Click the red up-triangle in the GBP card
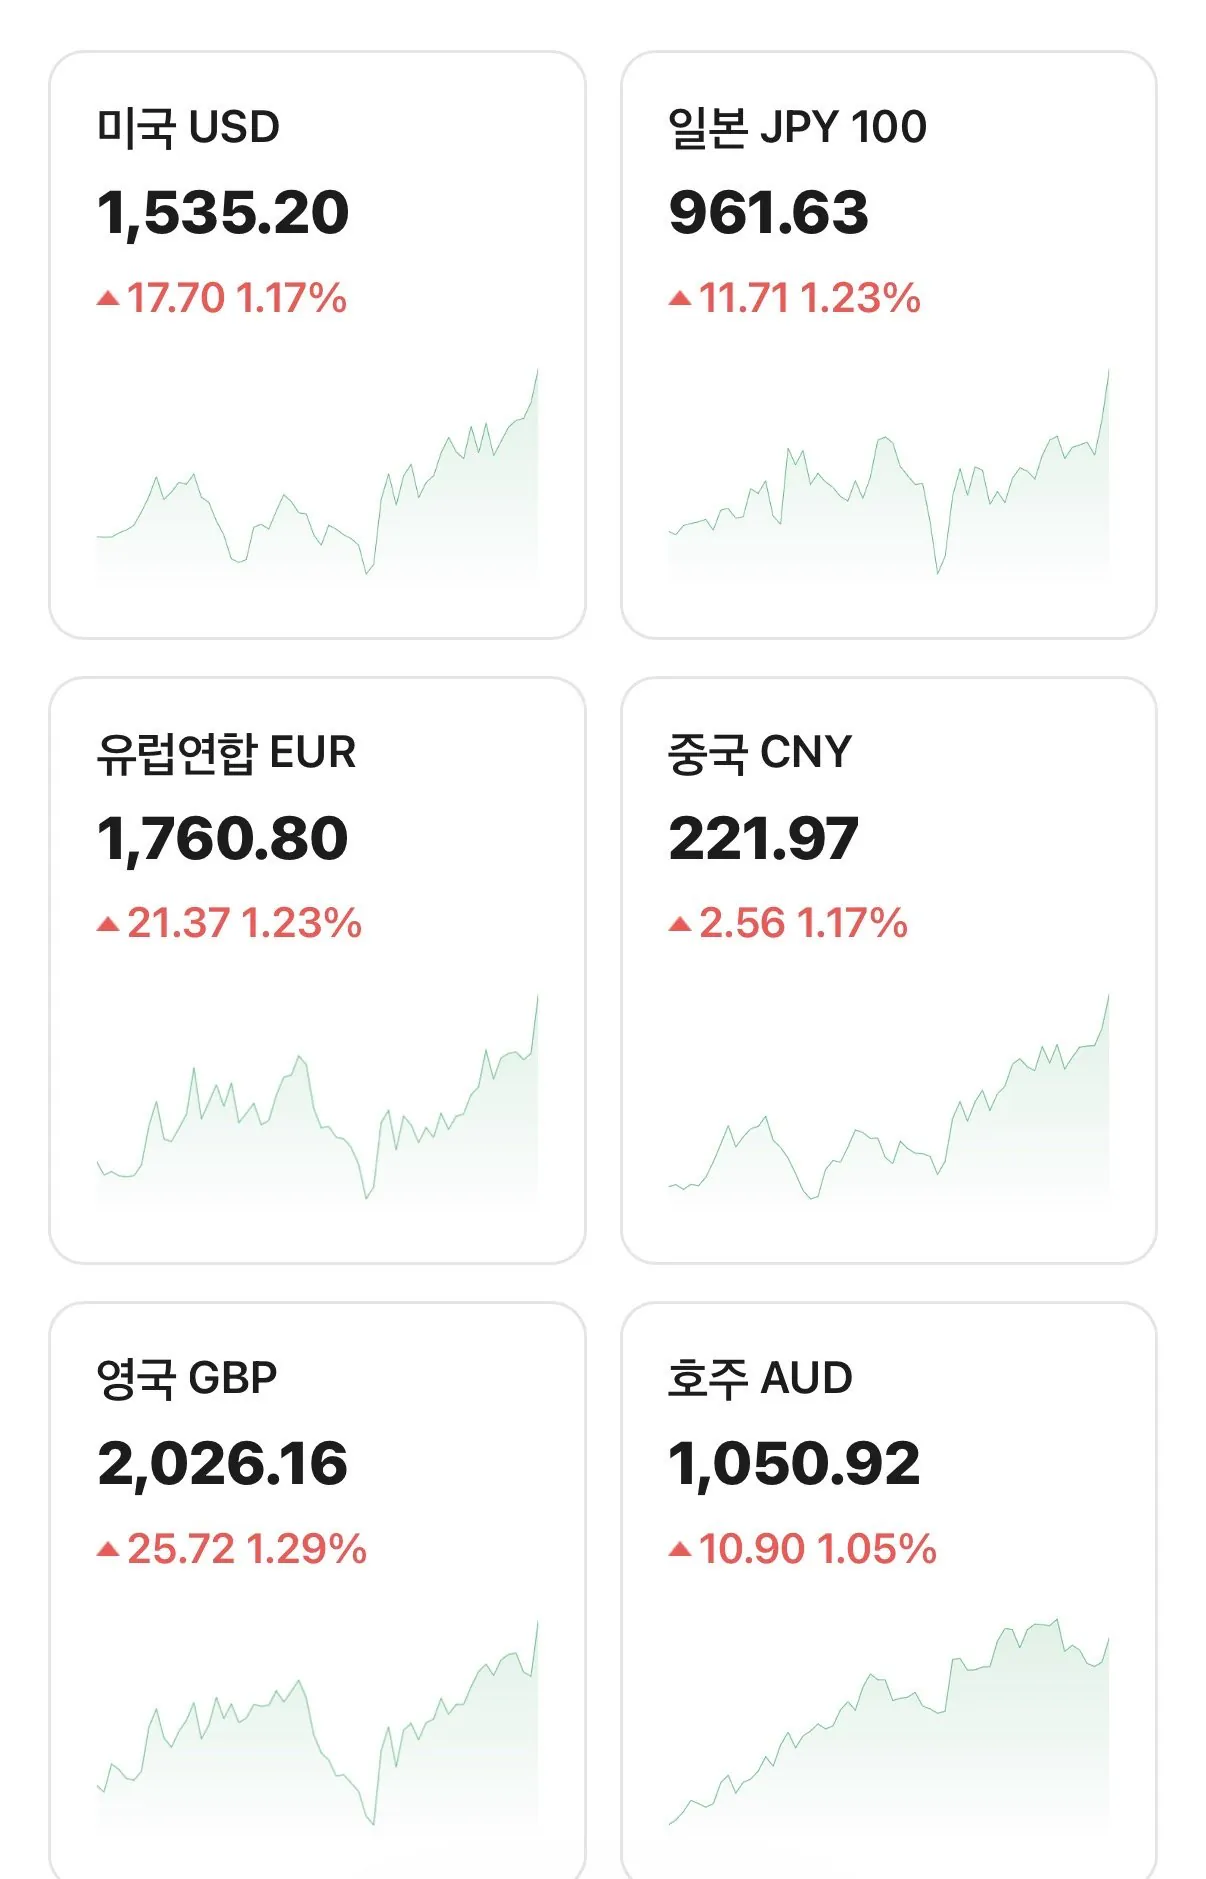This screenshot has width=1206, height=1879. pyautogui.click(x=108, y=1550)
